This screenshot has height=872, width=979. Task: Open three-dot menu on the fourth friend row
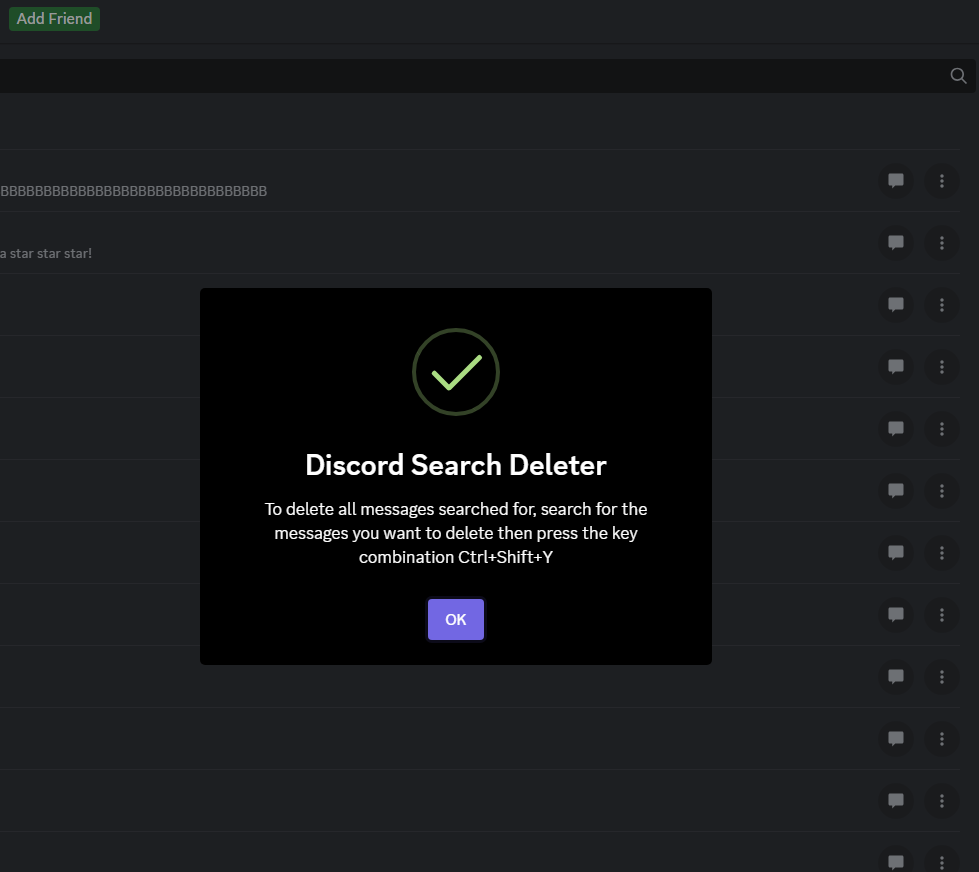pos(942,367)
